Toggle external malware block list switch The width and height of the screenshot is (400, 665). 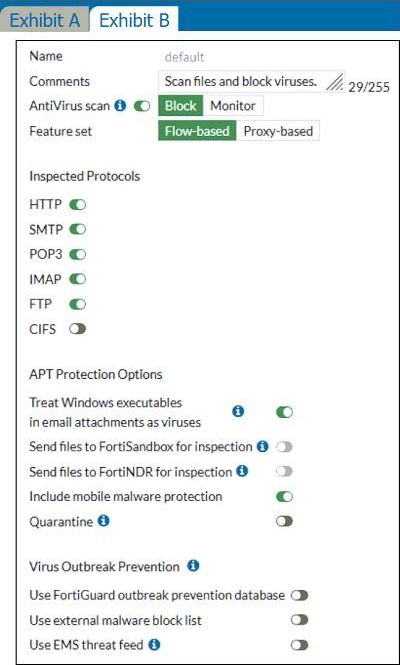pyautogui.click(x=299, y=620)
